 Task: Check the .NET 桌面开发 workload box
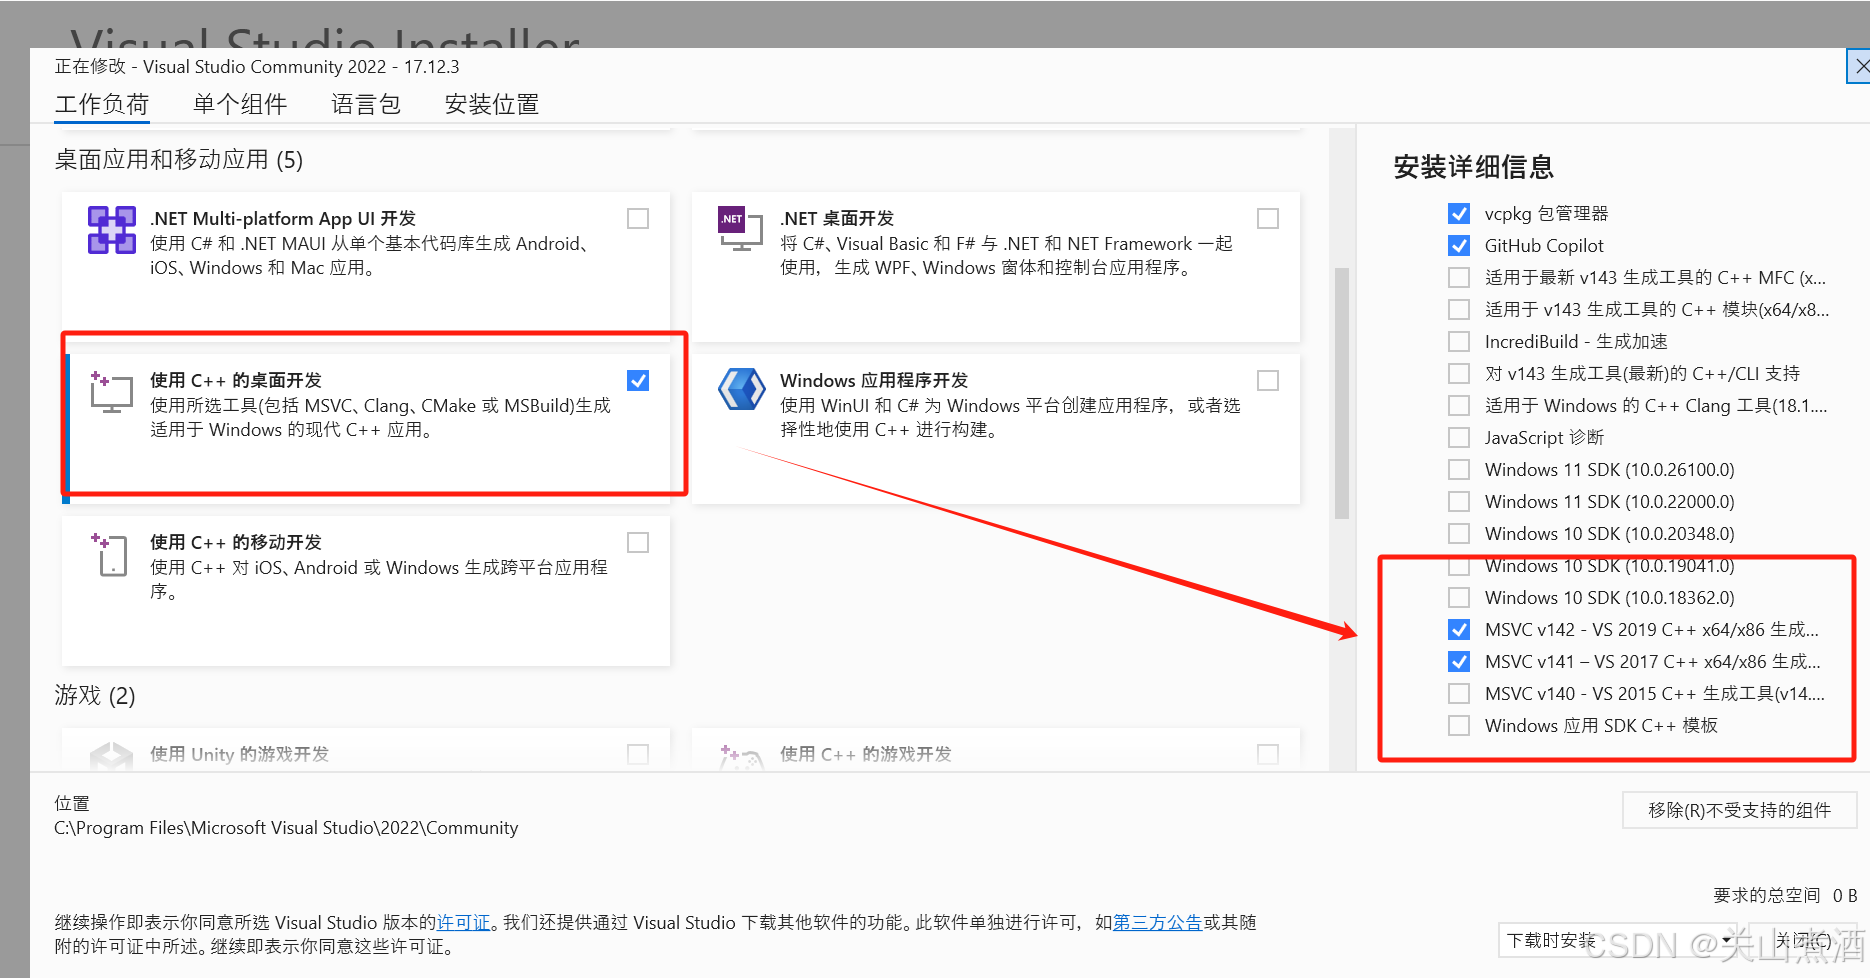1268,218
